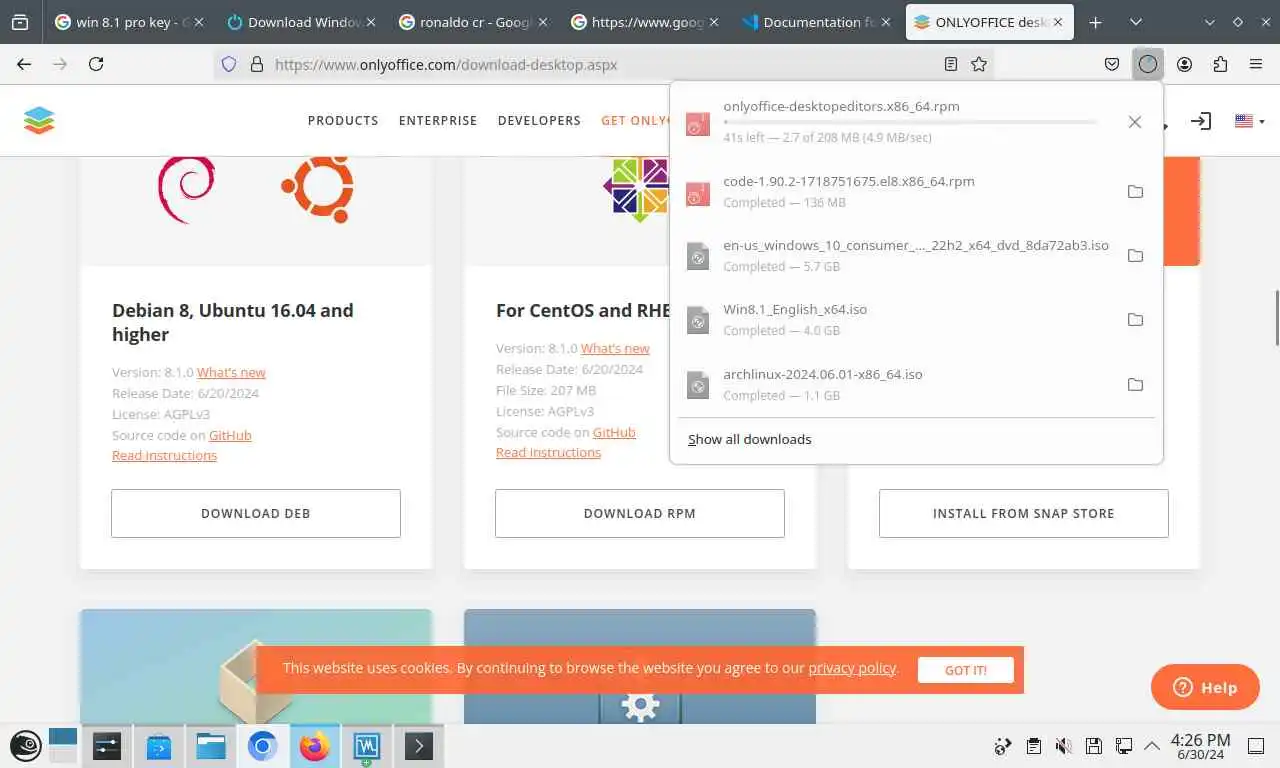Viewport: 1280px width, 768px height.
Task: Click DOWNLOAD DEB button
Action: click(256, 513)
